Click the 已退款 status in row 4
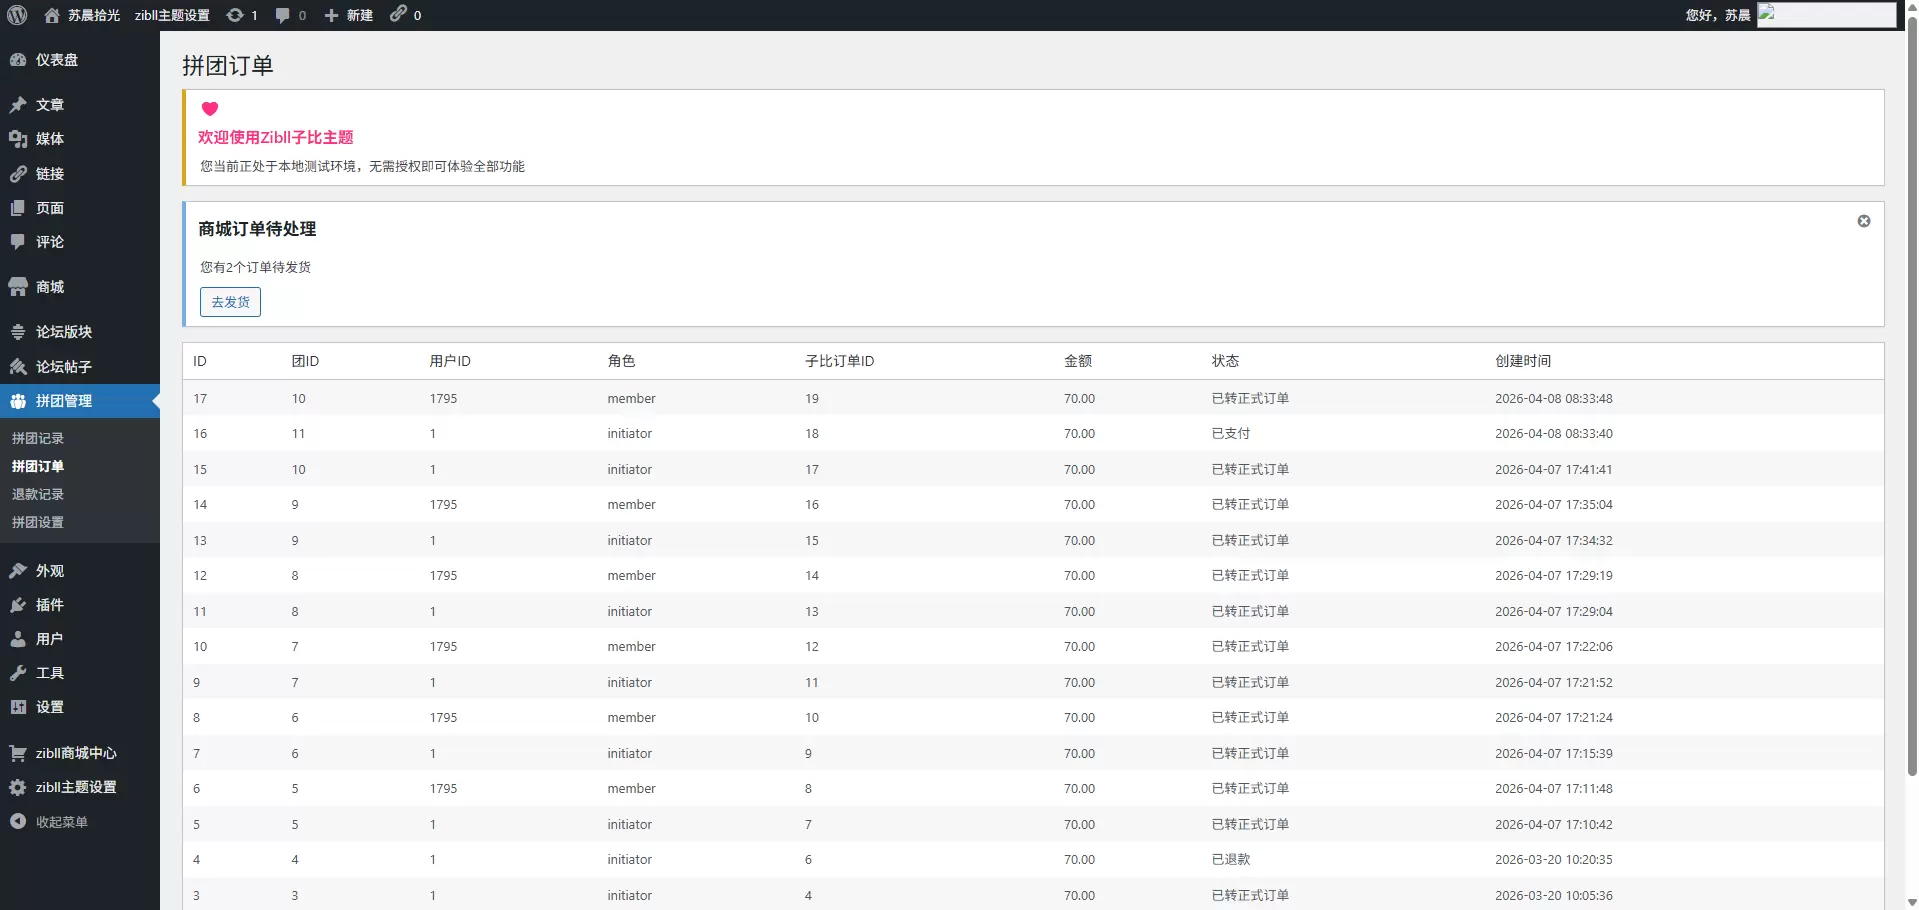Viewport: 1919px width, 910px height. coord(1231,860)
